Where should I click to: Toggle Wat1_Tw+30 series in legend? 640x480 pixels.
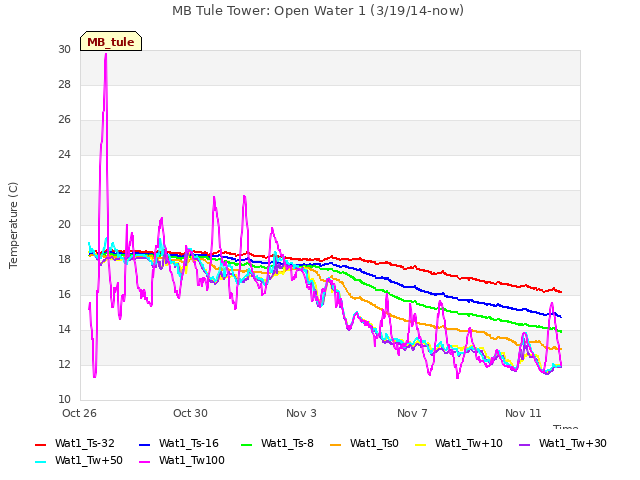pos(563,444)
